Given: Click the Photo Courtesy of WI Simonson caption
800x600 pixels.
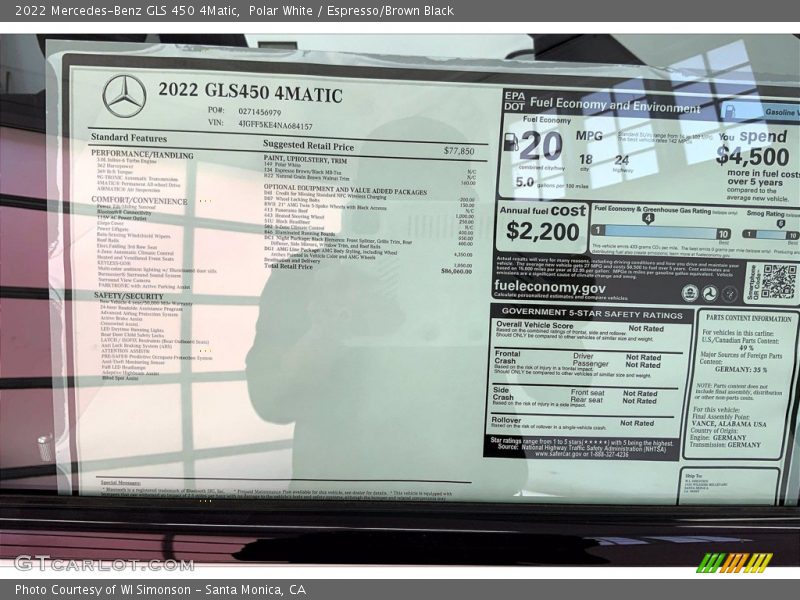Looking at the screenshot, I should (160, 589).
